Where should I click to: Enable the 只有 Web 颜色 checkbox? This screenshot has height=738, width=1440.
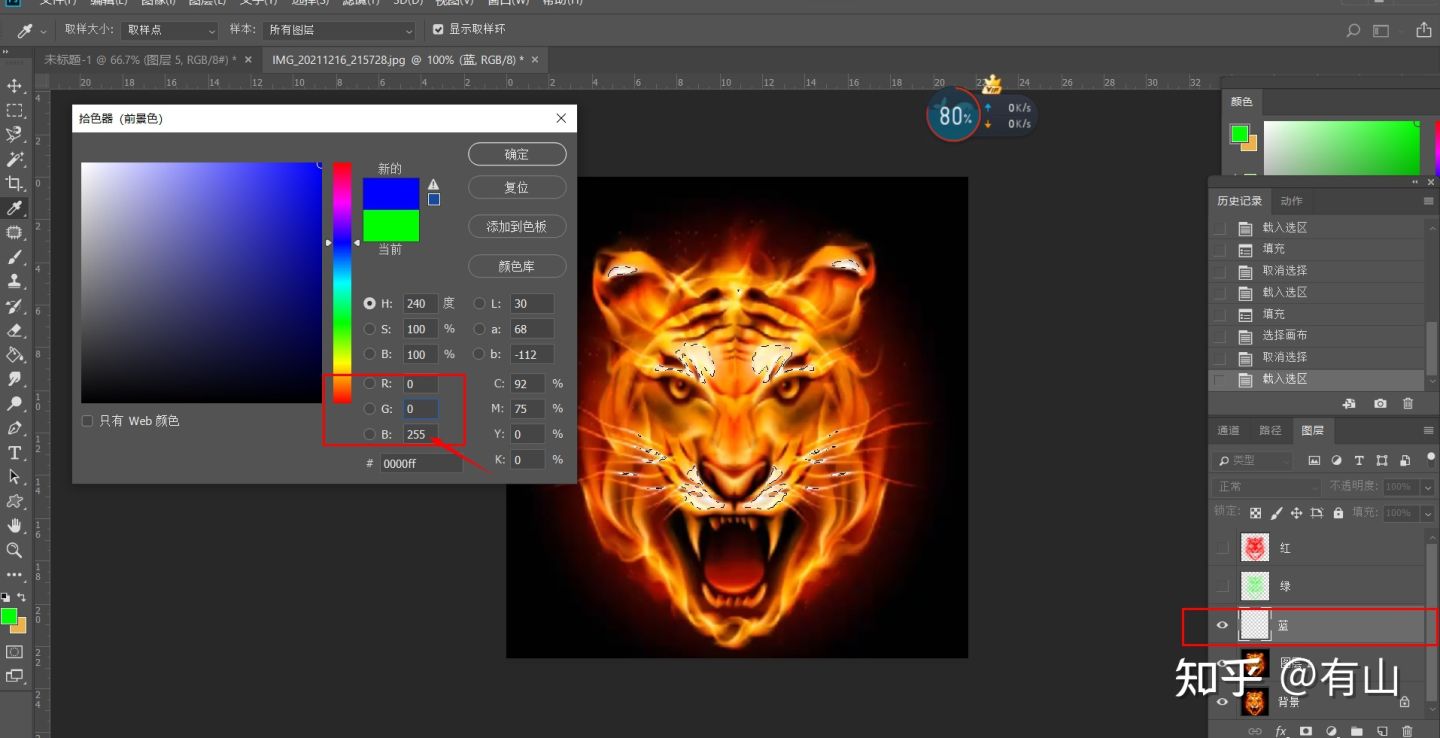pyautogui.click(x=87, y=421)
